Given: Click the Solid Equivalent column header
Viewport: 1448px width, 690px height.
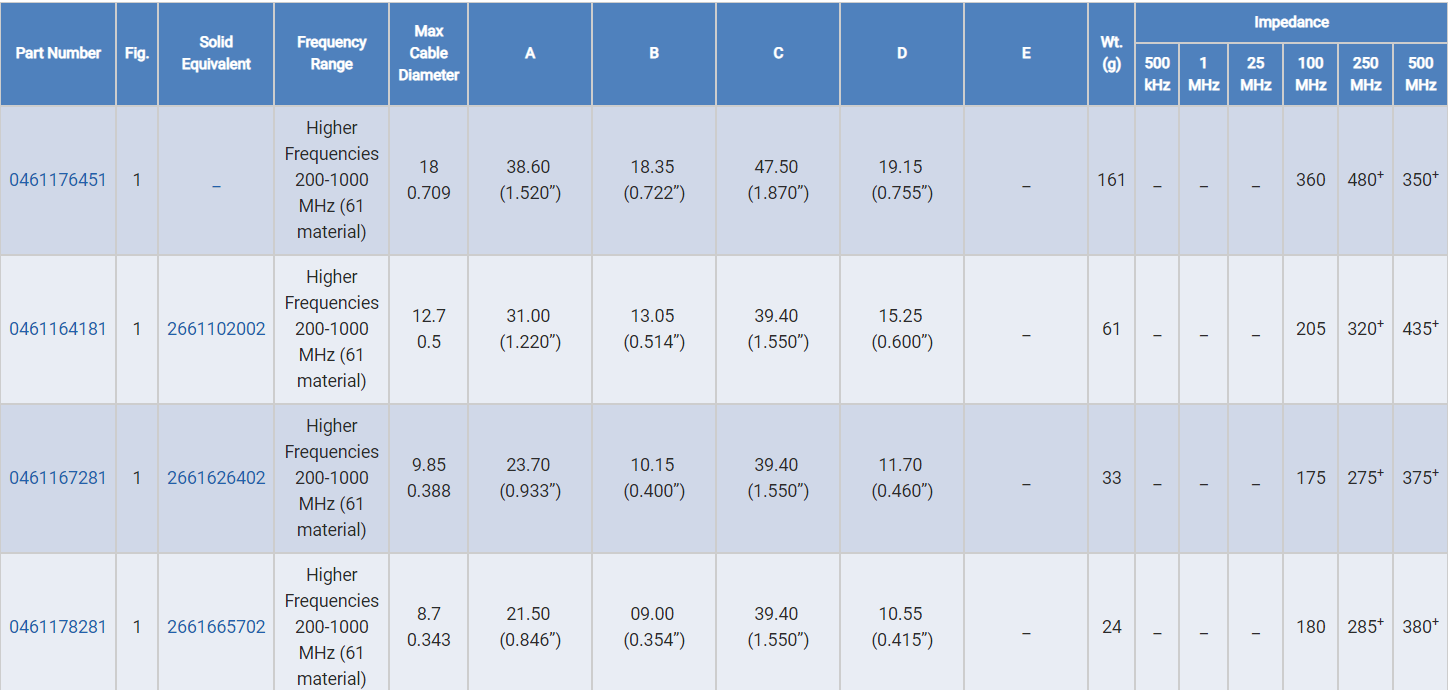Looking at the screenshot, I should [216, 53].
